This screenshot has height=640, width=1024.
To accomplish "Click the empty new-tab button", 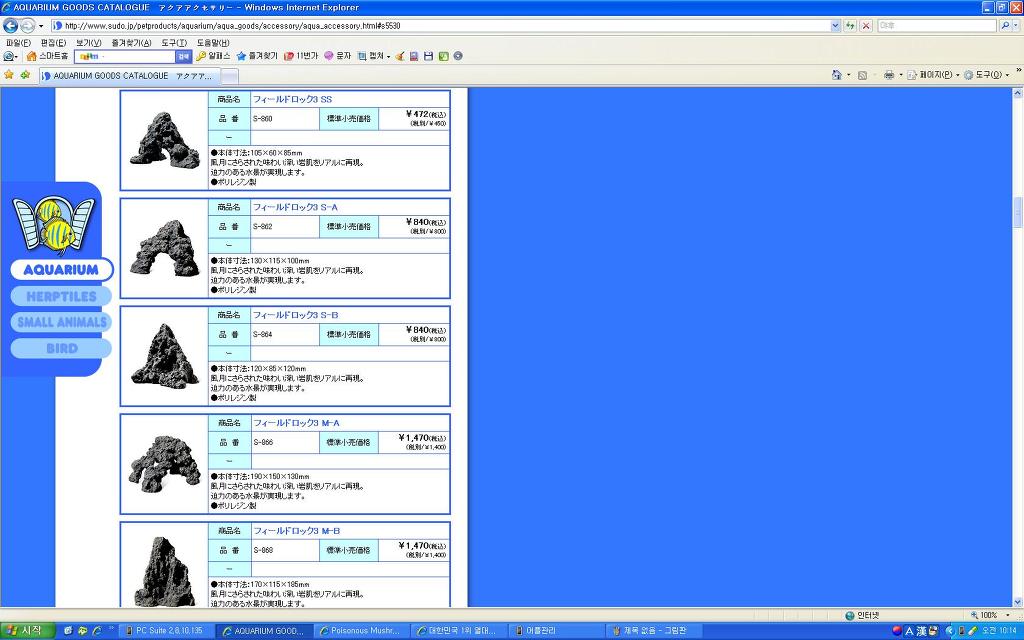I will point(230,76).
